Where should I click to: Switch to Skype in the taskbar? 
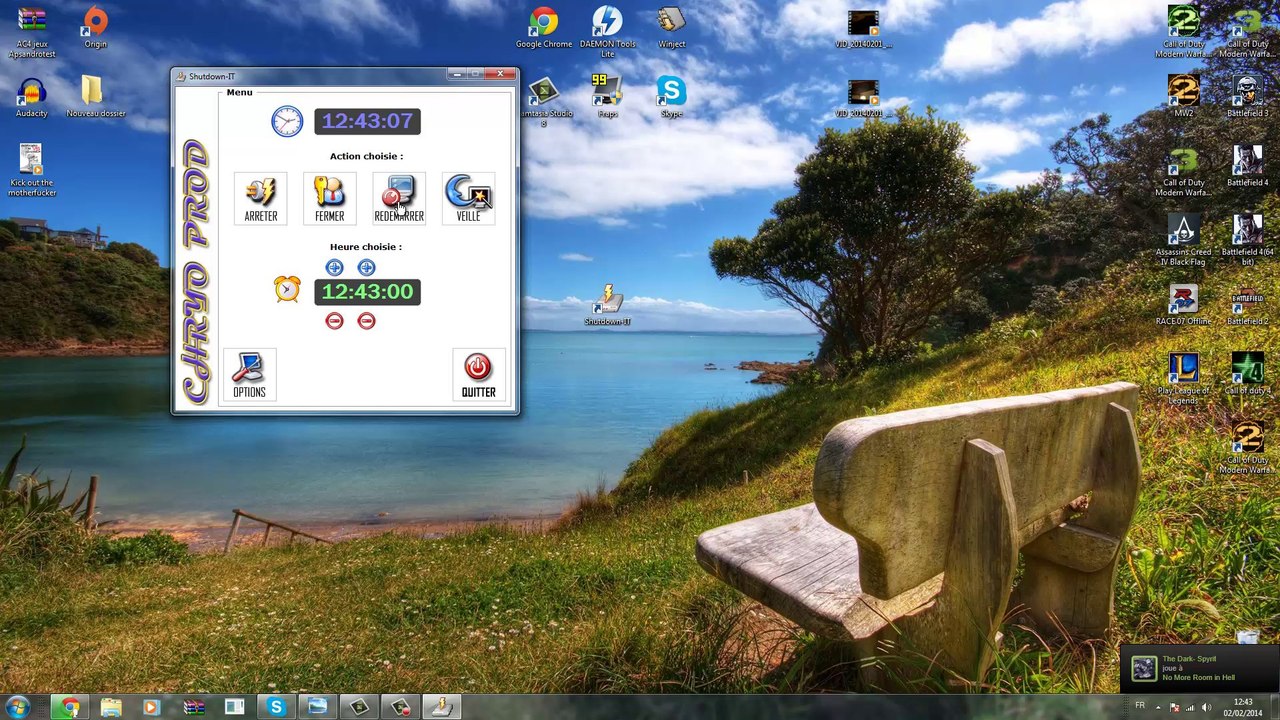pos(276,707)
